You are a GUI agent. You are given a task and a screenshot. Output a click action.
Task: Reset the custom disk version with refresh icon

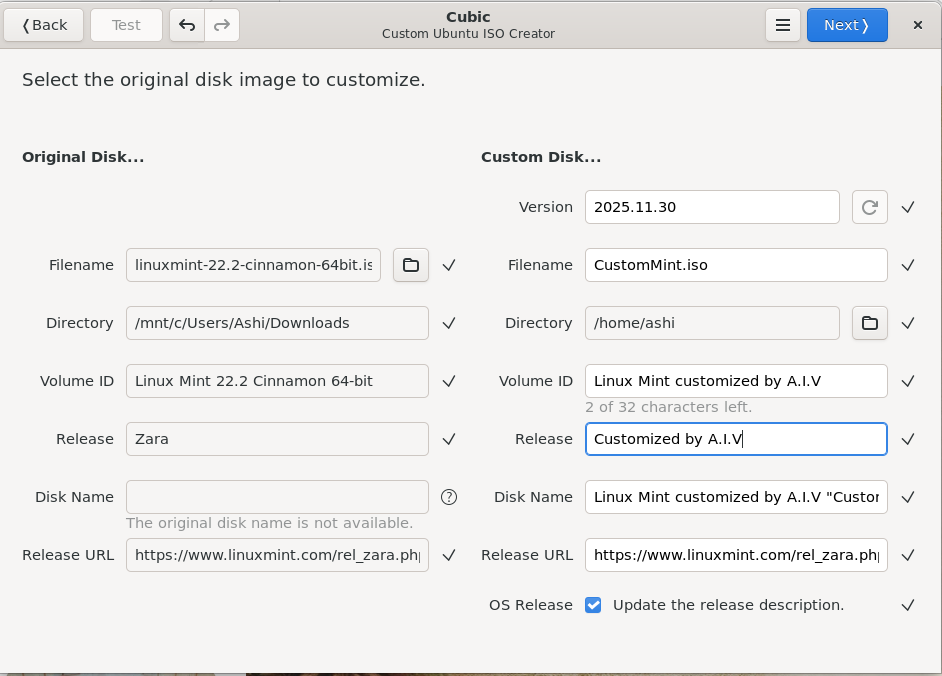point(869,207)
